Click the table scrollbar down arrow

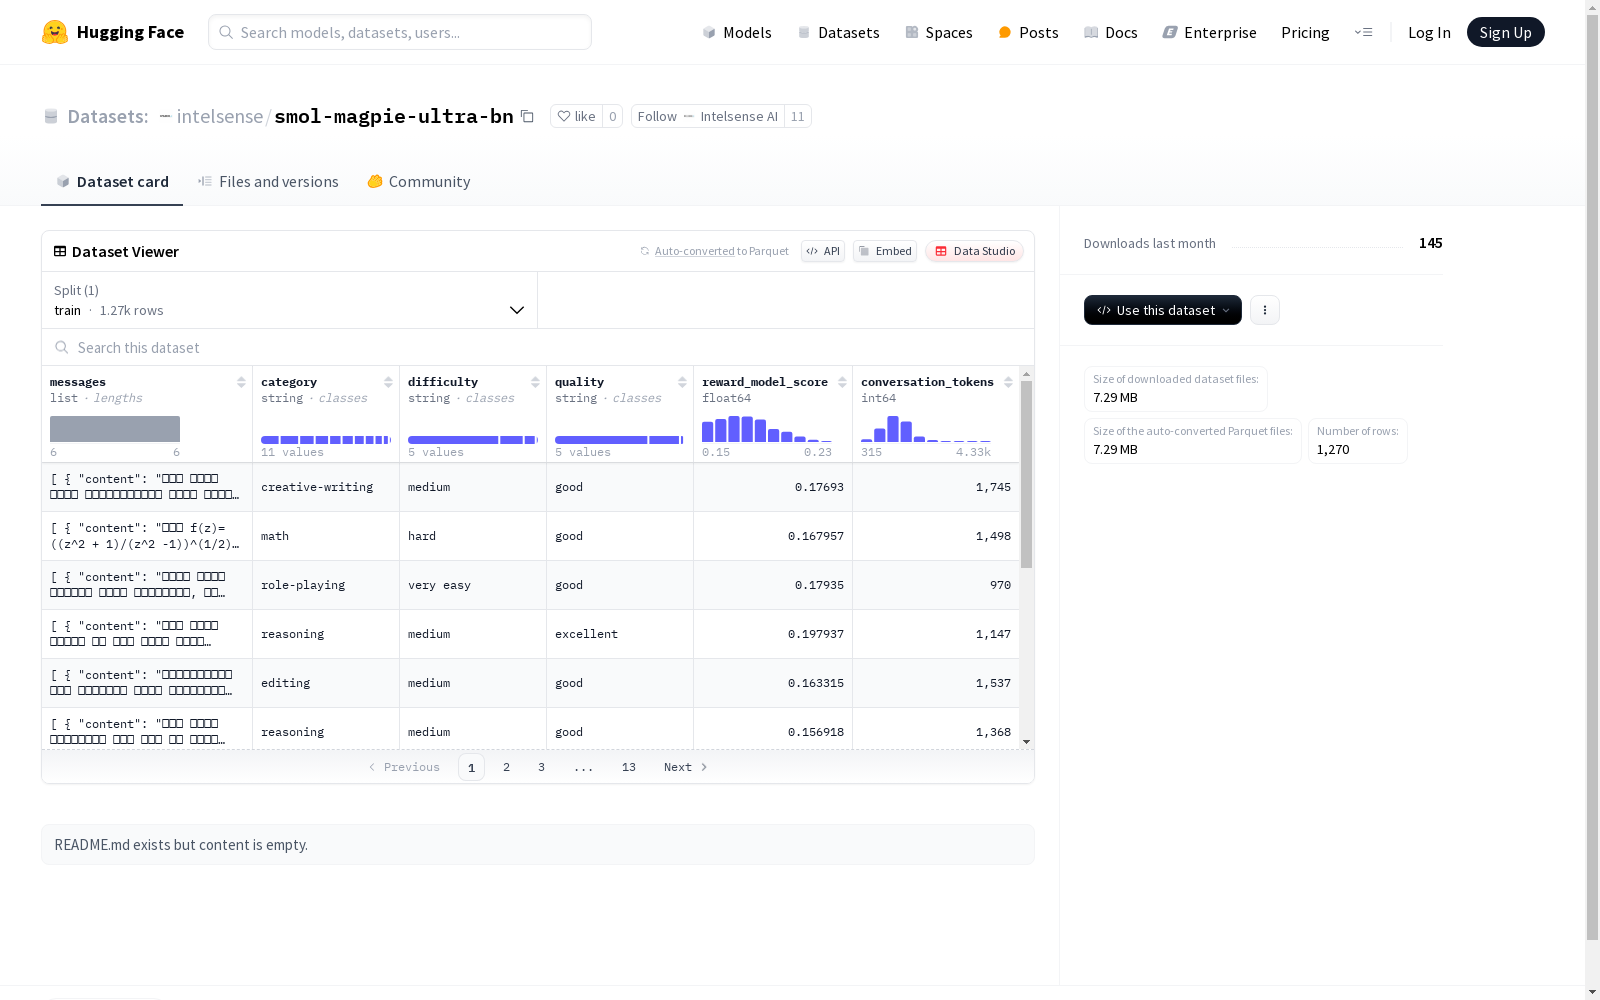[x=1026, y=742]
